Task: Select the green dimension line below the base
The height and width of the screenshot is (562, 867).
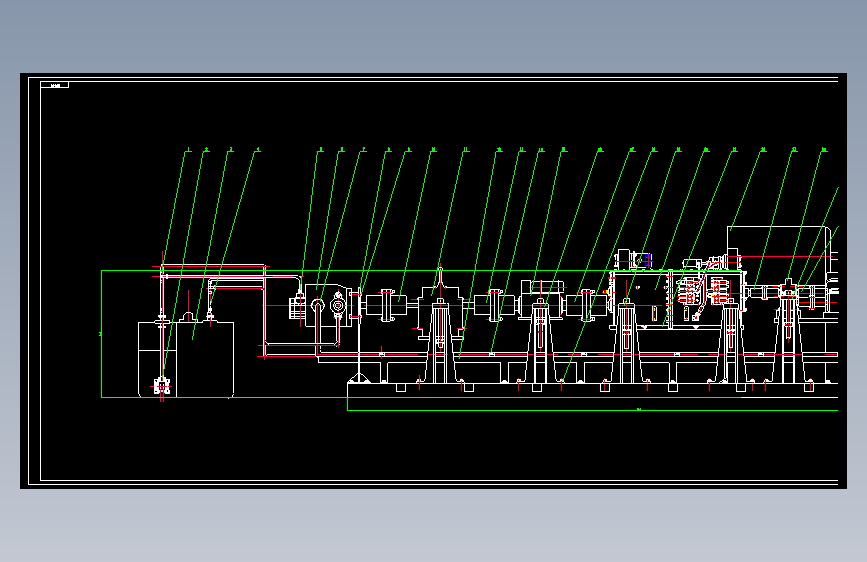Action: 592,410
